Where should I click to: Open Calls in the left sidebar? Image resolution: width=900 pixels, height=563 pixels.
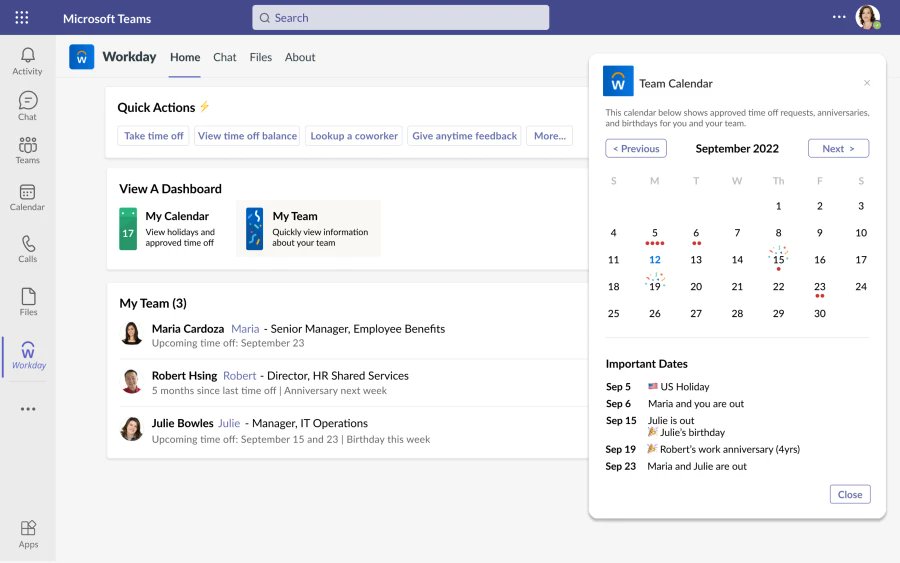point(28,249)
